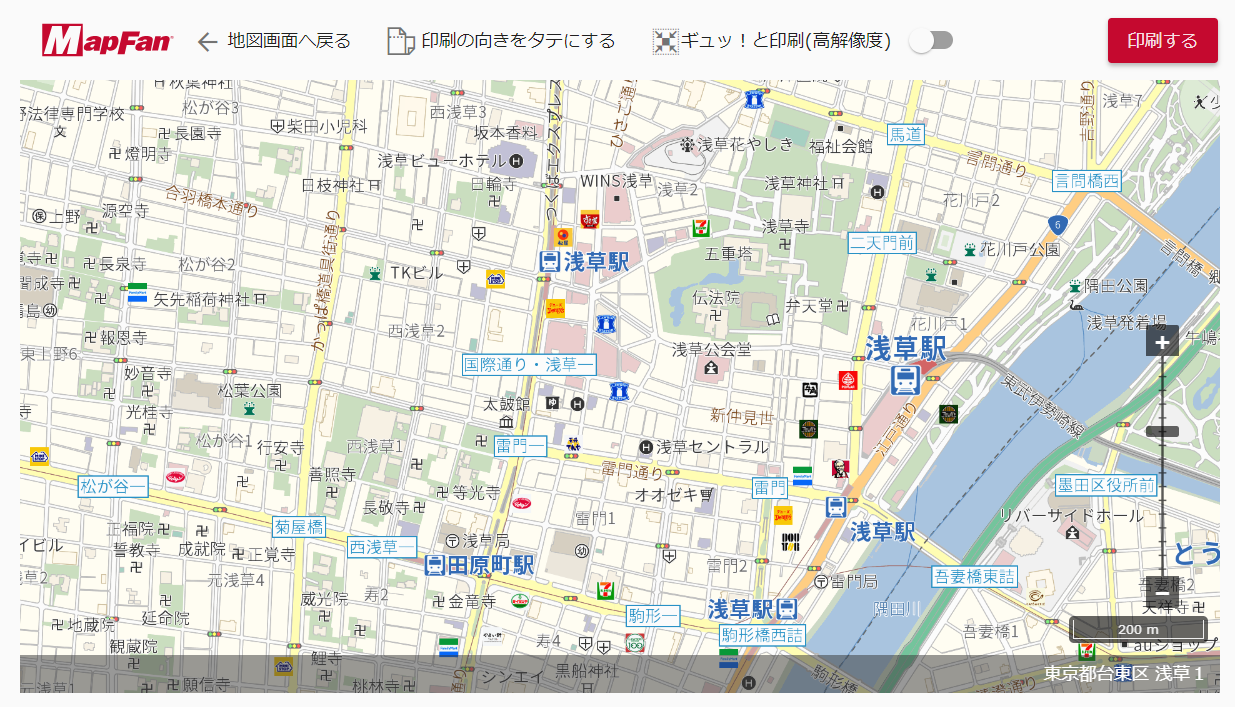
Task: Click the 浅草局 post office icon
Action: point(453,540)
